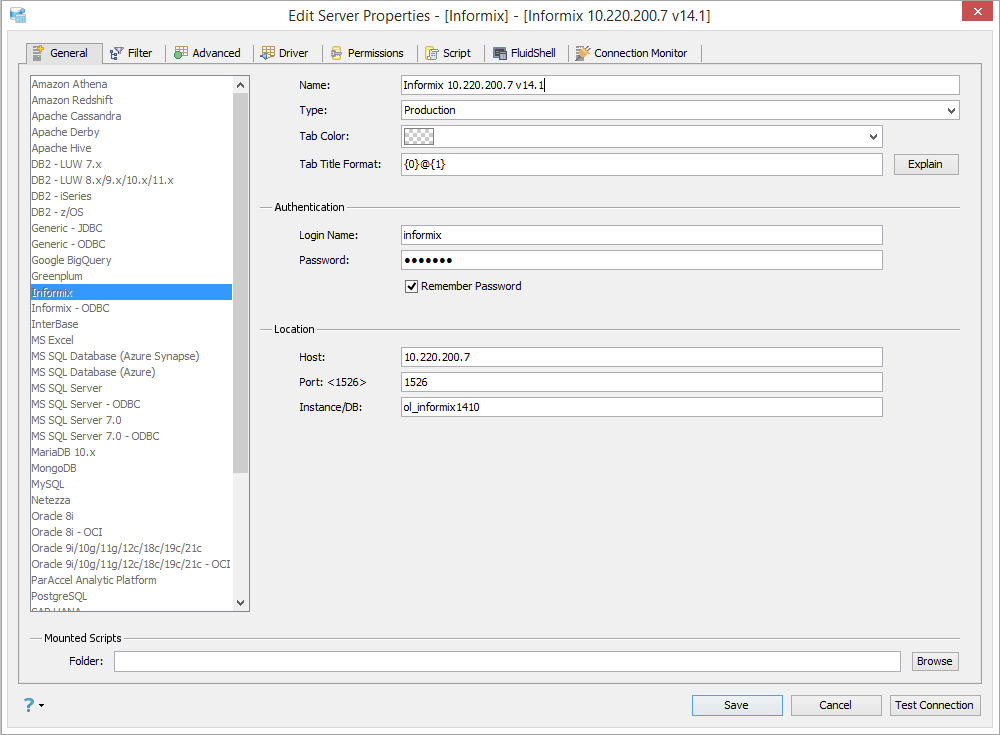Click server list scrollbar down arrow
The image size is (1000, 735).
point(240,602)
